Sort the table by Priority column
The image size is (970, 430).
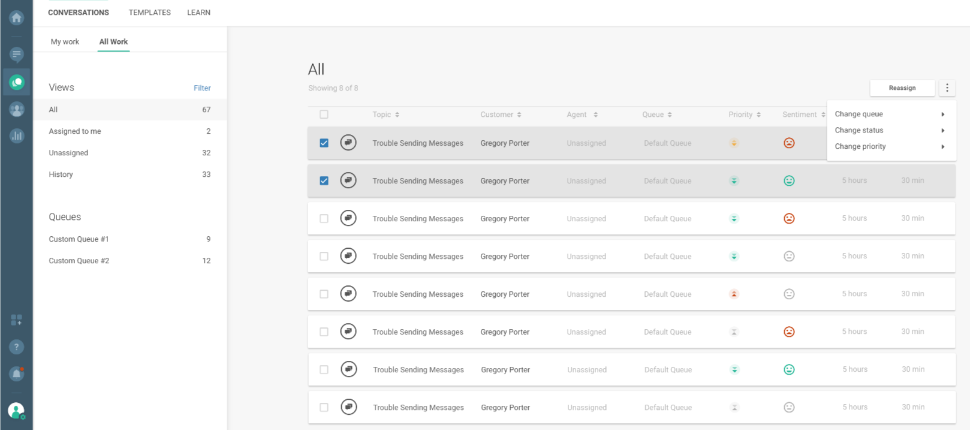pyautogui.click(x=745, y=115)
